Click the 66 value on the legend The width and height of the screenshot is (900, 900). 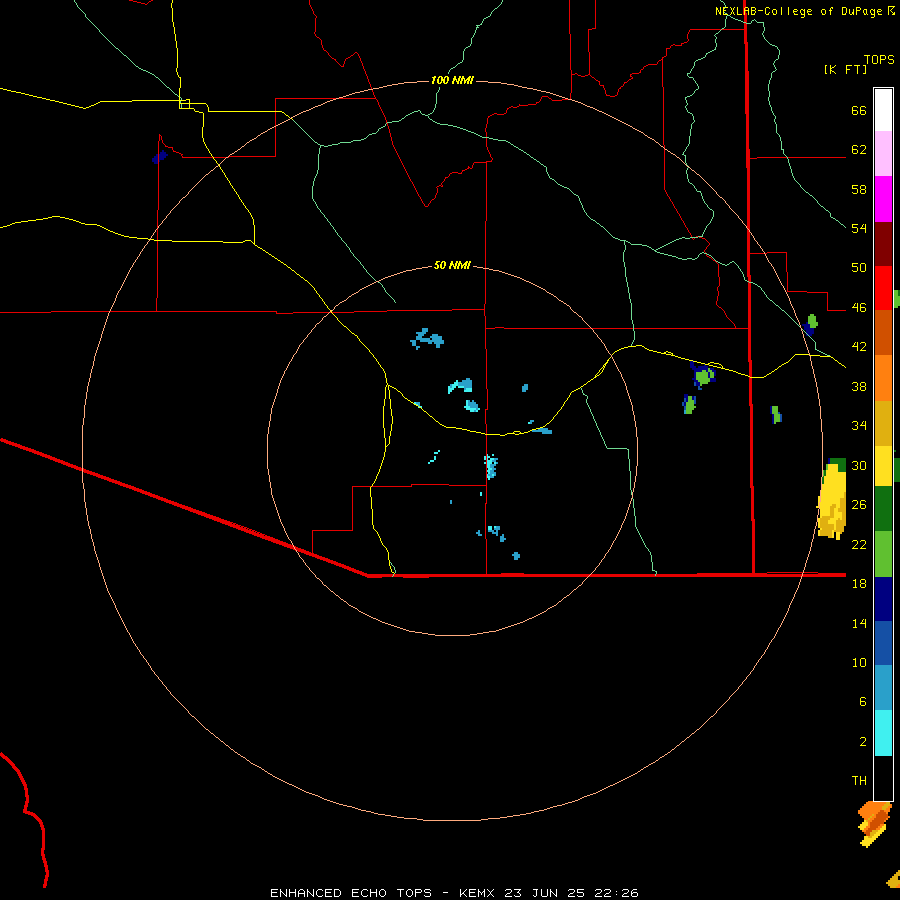[859, 110]
